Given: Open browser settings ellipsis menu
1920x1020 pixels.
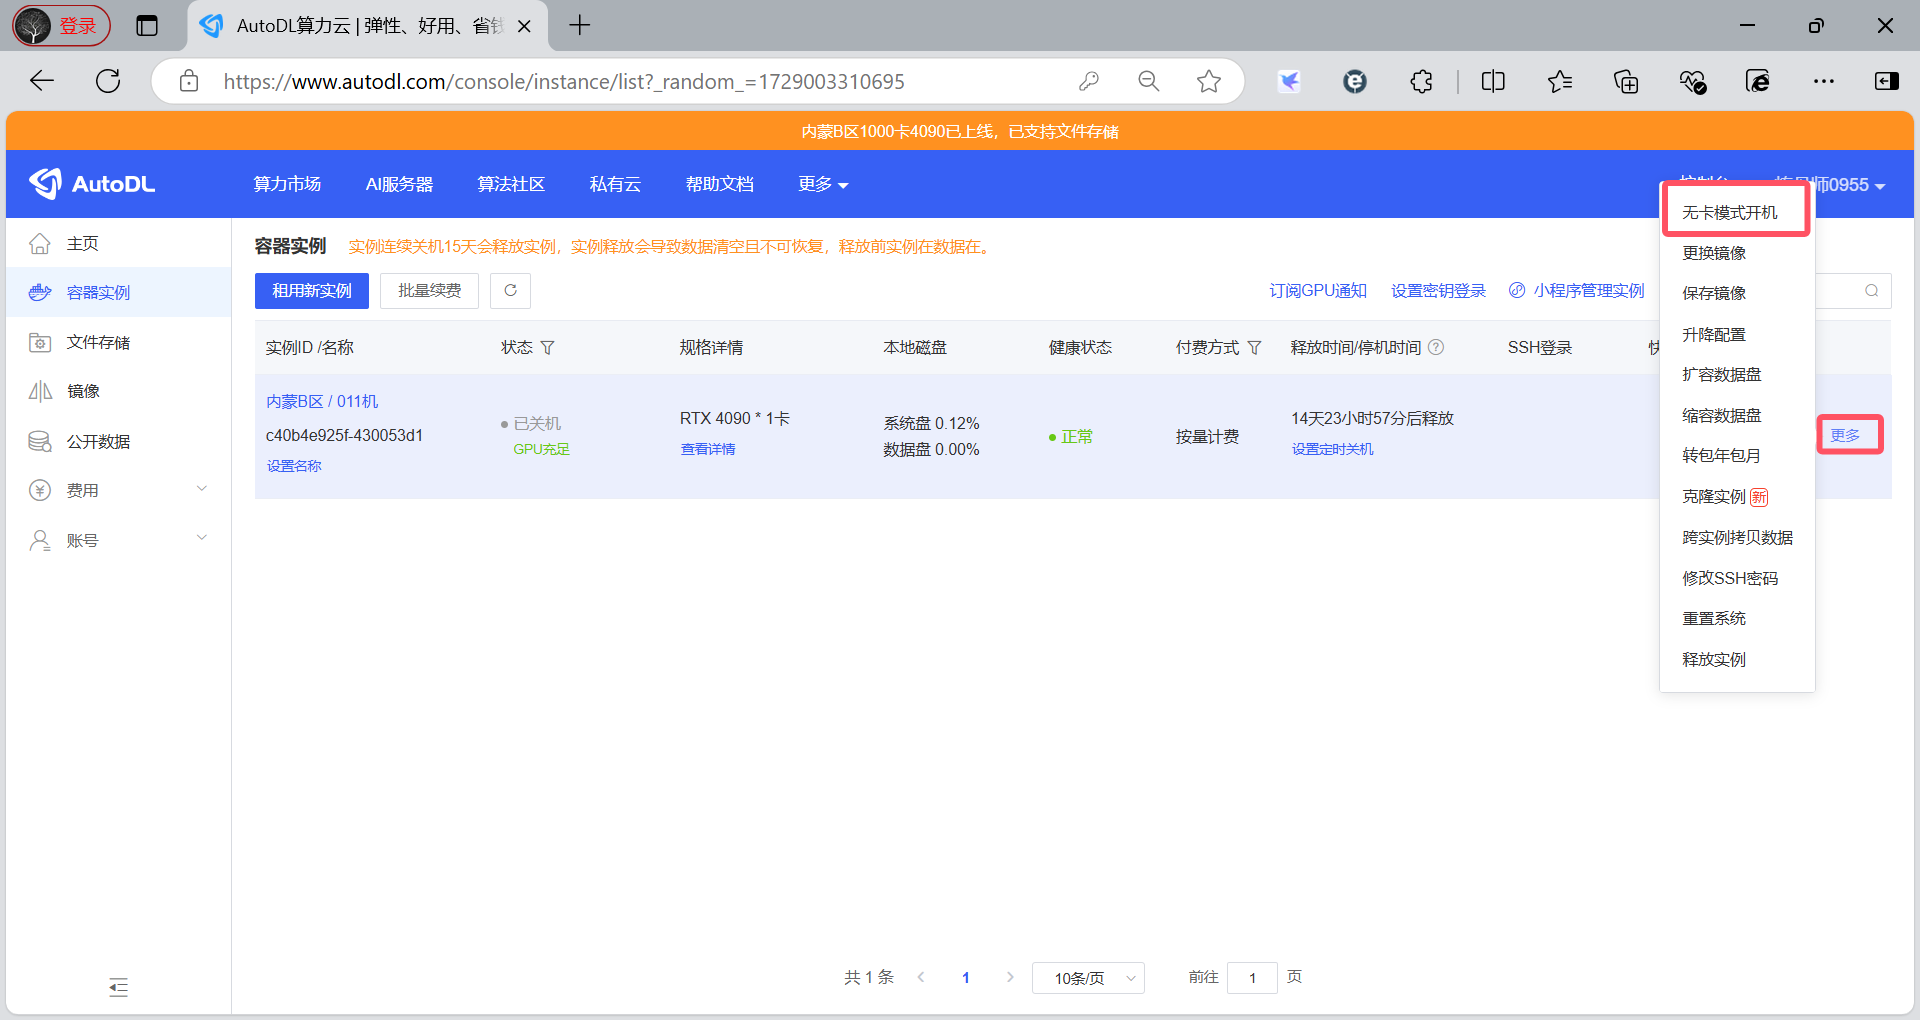Looking at the screenshot, I should click(1824, 81).
